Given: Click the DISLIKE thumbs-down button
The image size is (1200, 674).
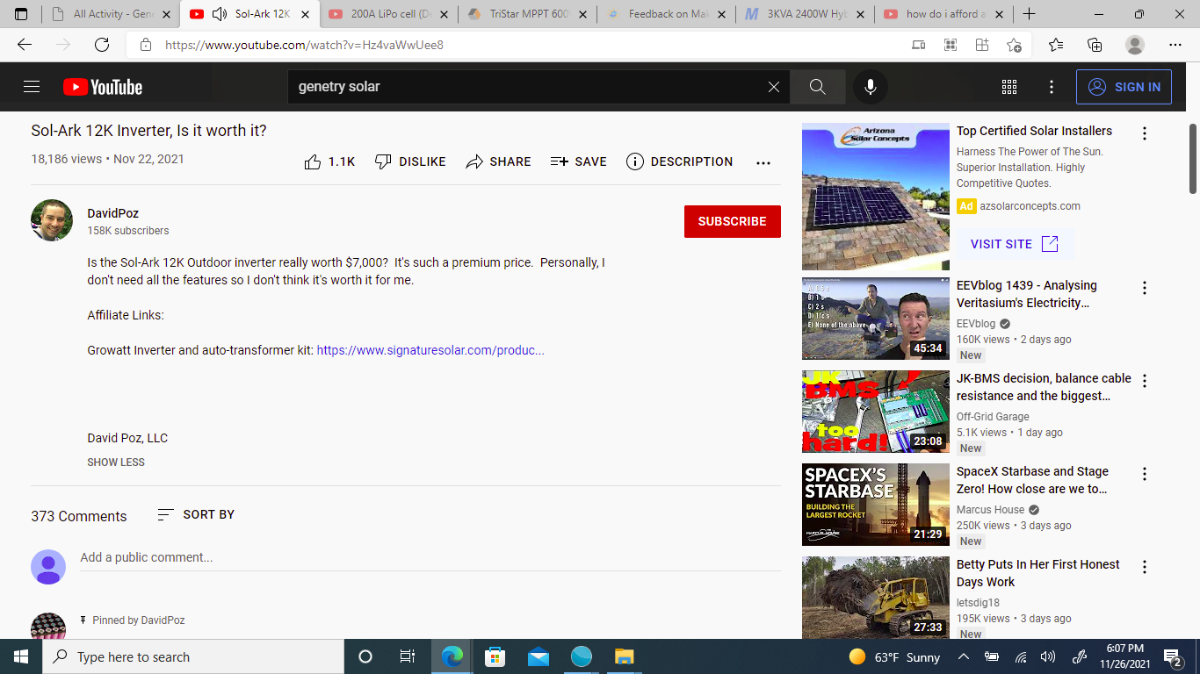Looking at the screenshot, I should click(410, 161).
